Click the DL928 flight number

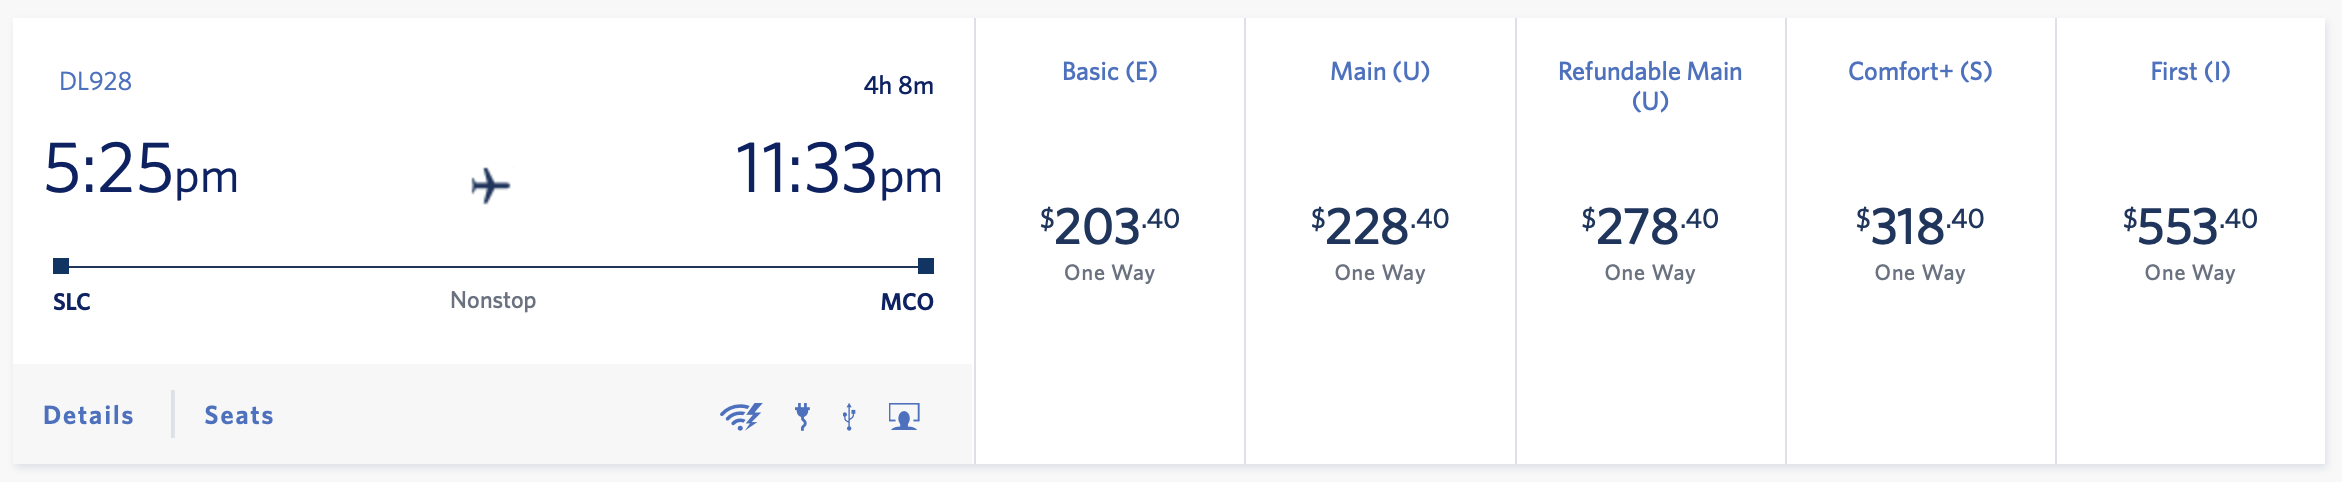95,81
